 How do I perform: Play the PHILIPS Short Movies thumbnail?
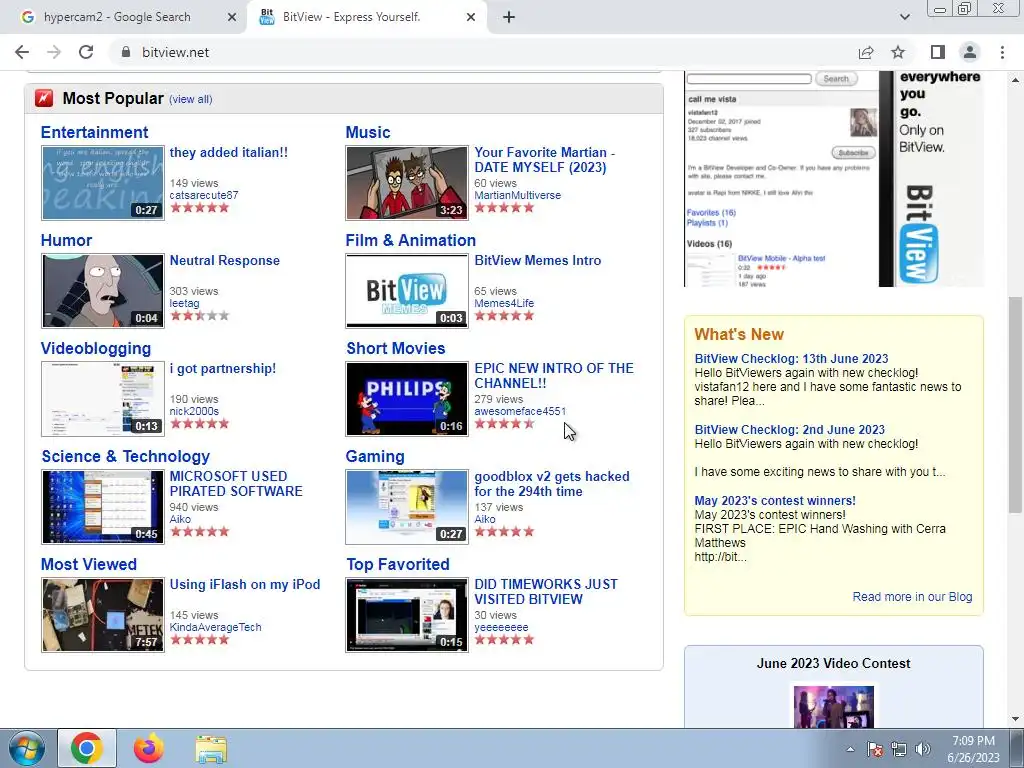(x=407, y=399)
